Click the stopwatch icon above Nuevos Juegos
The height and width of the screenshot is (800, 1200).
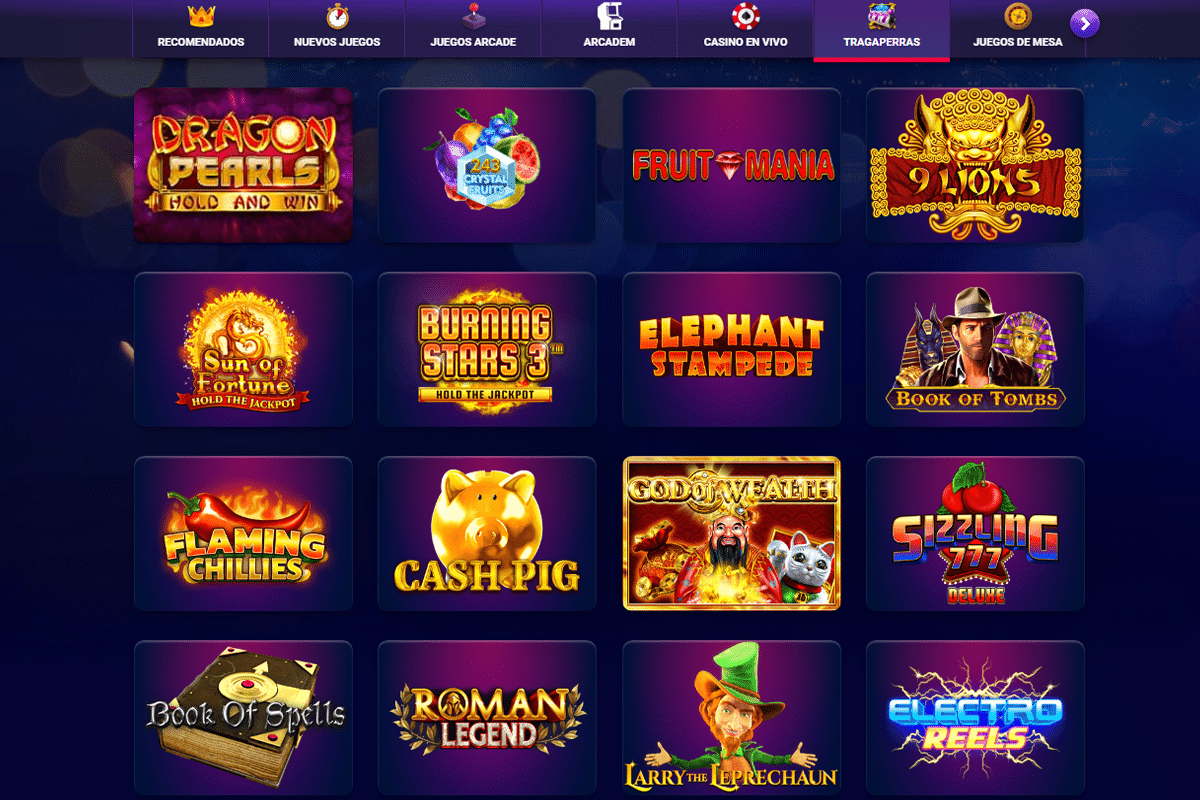(x=337, y=16)
